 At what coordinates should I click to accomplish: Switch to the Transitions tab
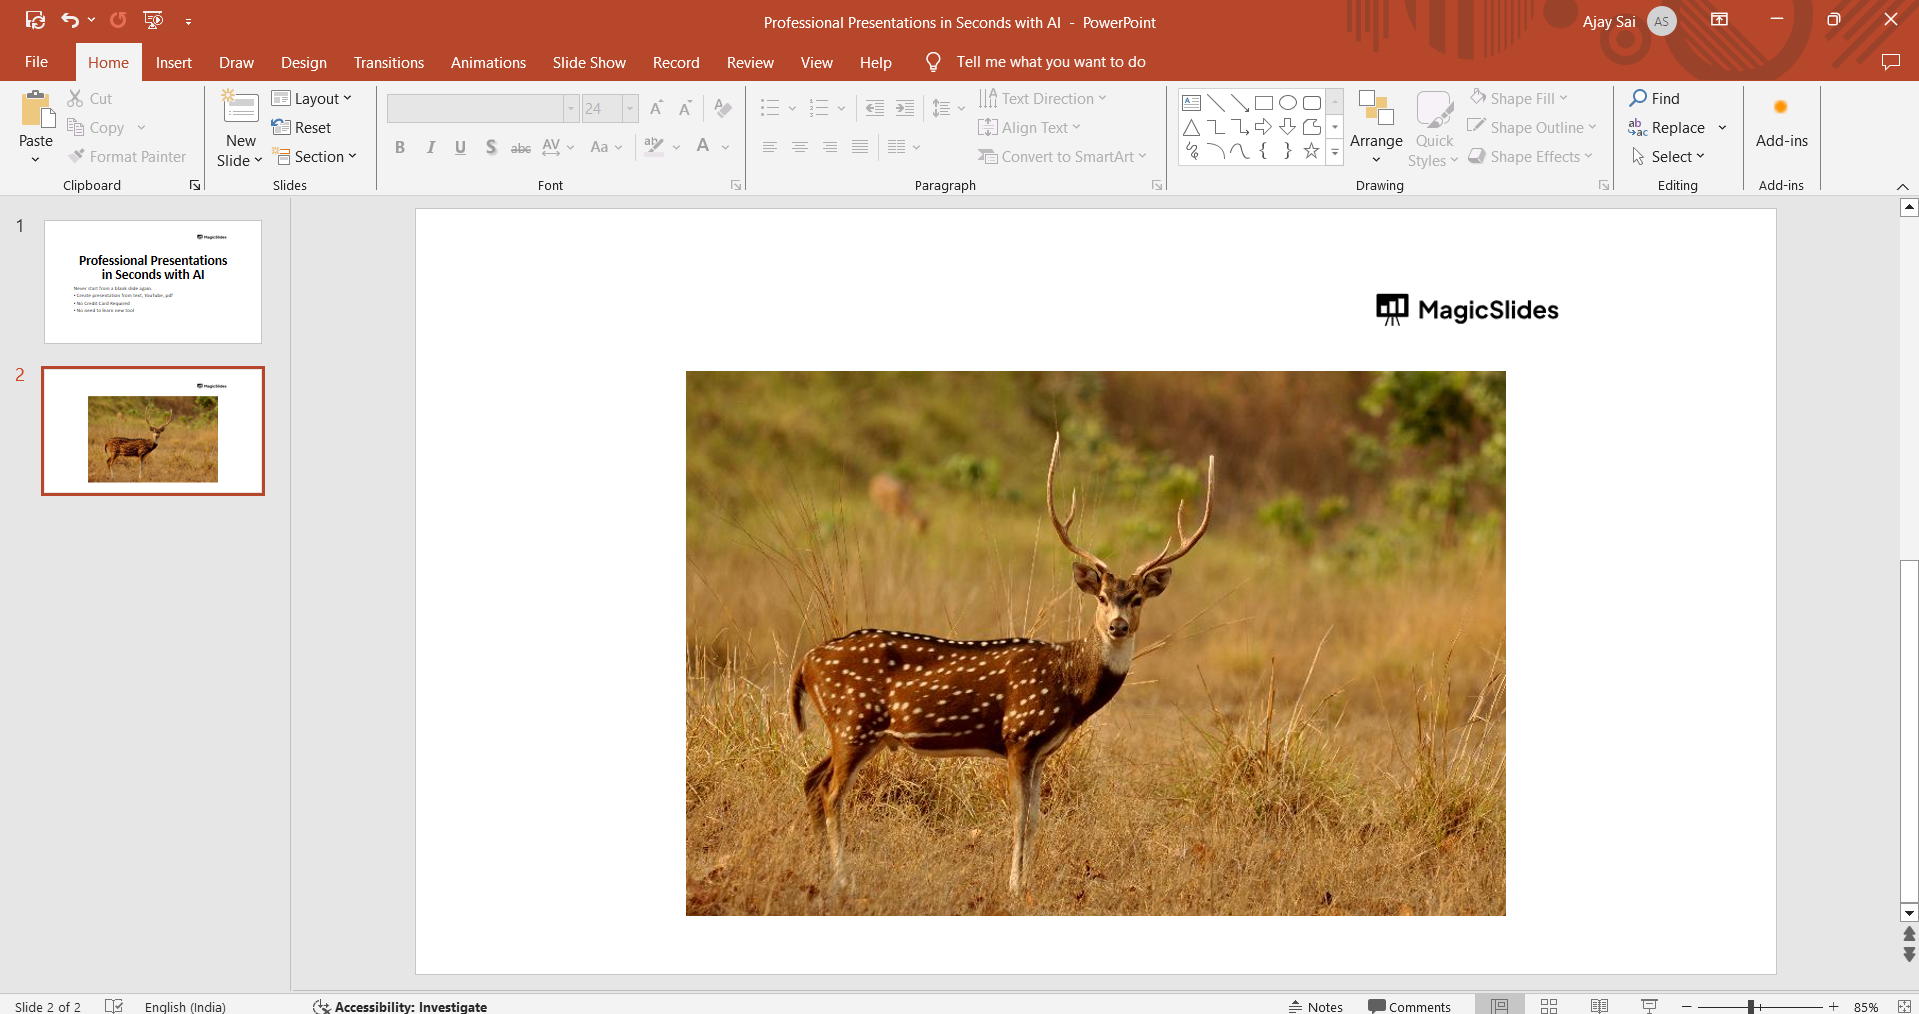388,62
